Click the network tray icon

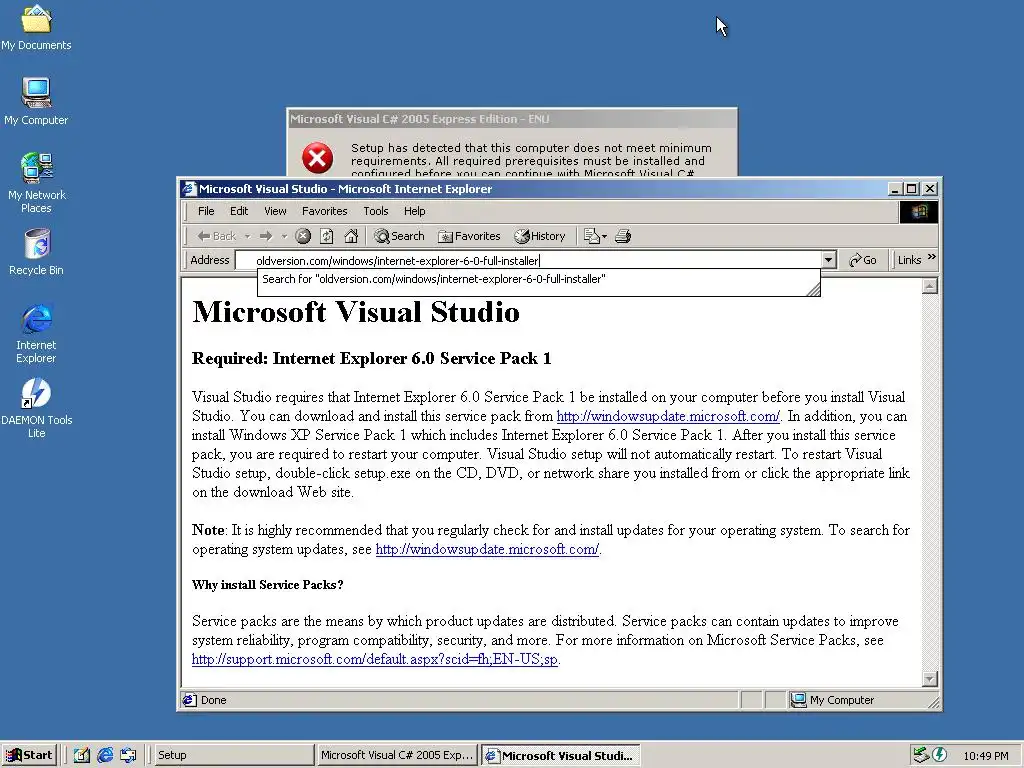[921, 755]
